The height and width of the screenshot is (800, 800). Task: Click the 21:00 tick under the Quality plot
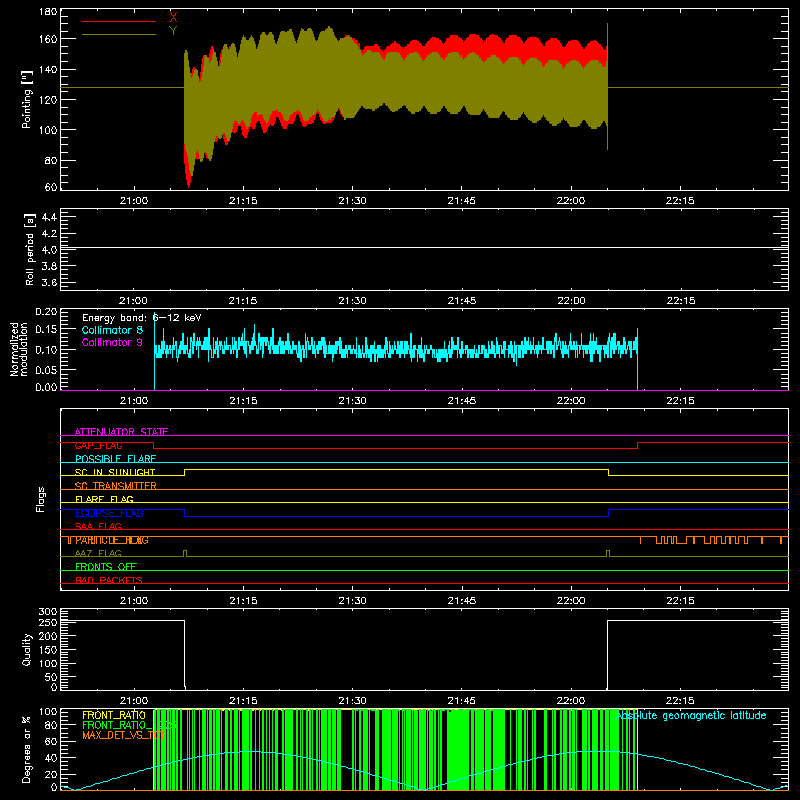134,701
